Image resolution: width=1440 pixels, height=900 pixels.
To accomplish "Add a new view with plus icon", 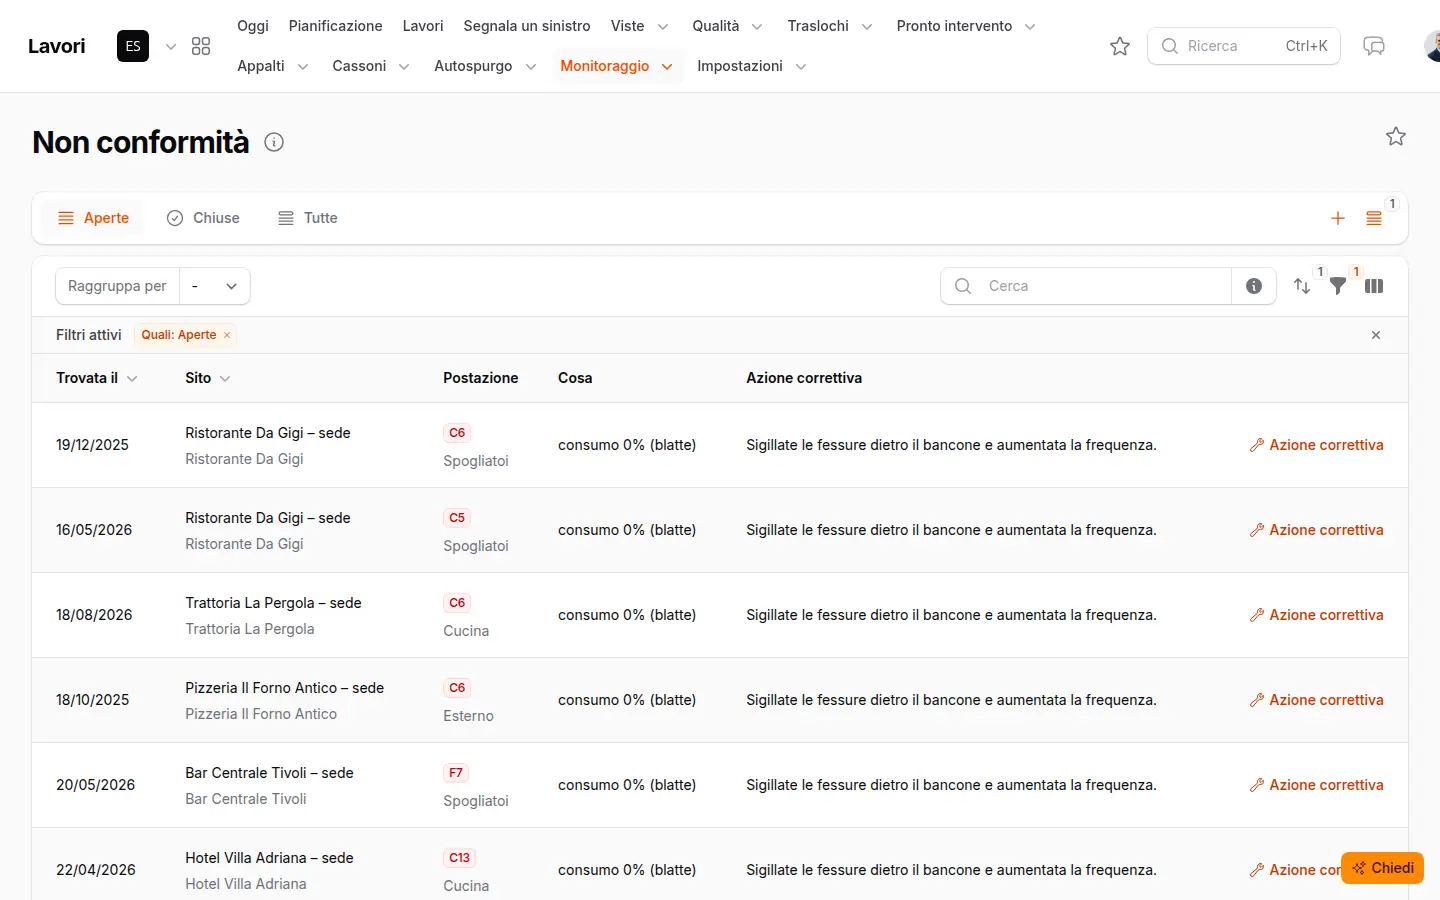I will point(1338,218).
